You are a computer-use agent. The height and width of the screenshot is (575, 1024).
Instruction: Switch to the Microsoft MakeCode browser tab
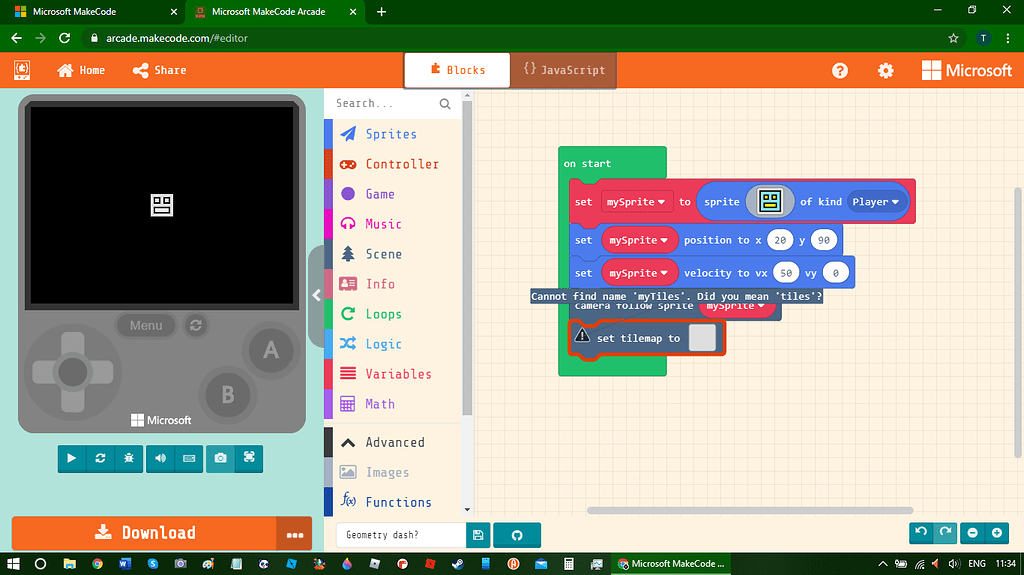coord(91,12)
